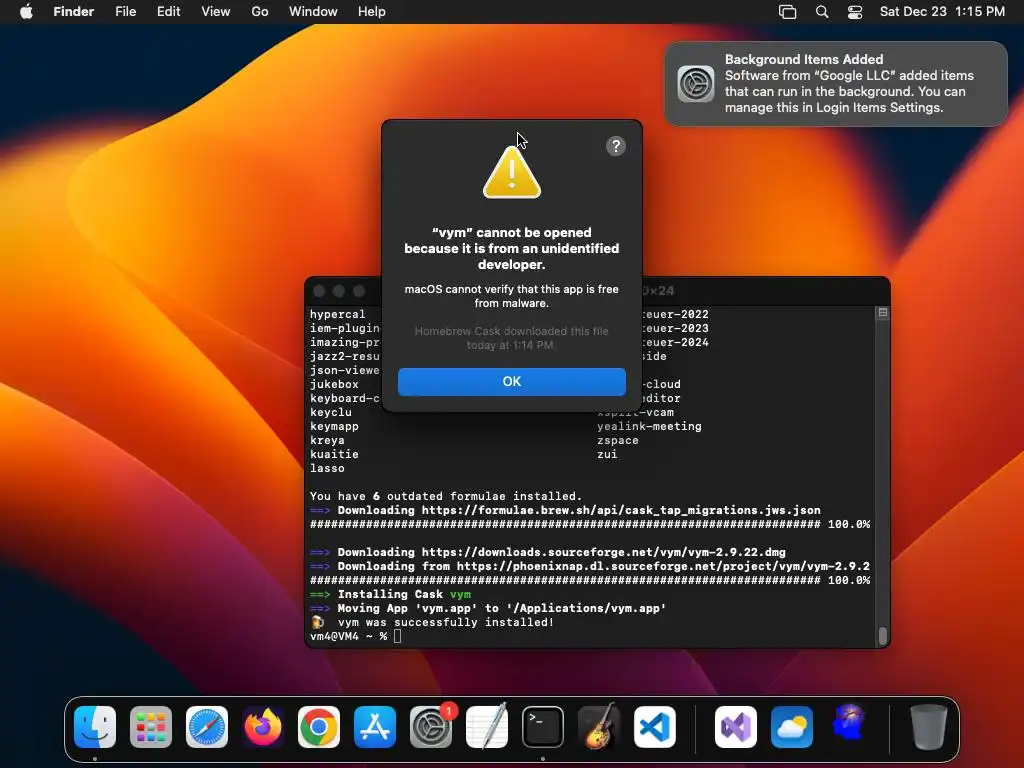Open Visual Studio from the Dock
The width and height of the screenshot is (1024, 768).
point(736,726)
